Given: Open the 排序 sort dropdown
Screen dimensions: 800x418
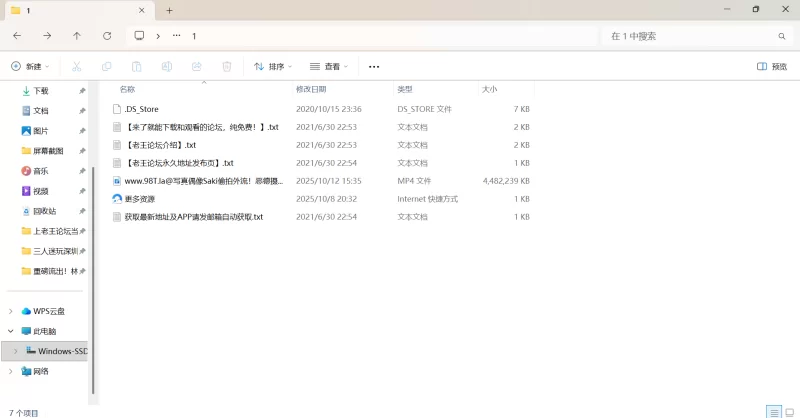Looking at the screenshot, I should point(273,67).
